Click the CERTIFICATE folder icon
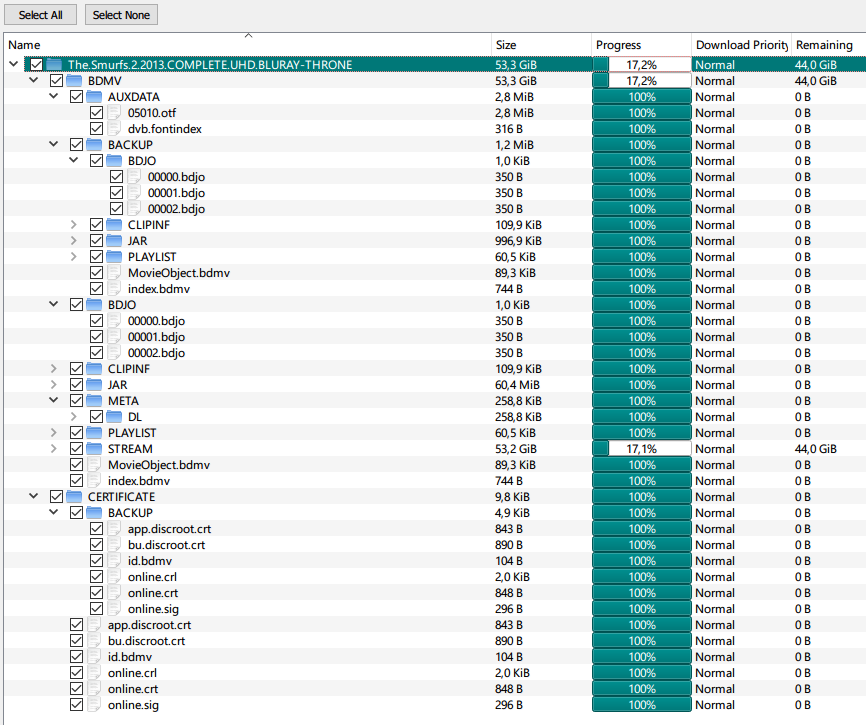The image size is (866, 725). [x=73, y=497]
